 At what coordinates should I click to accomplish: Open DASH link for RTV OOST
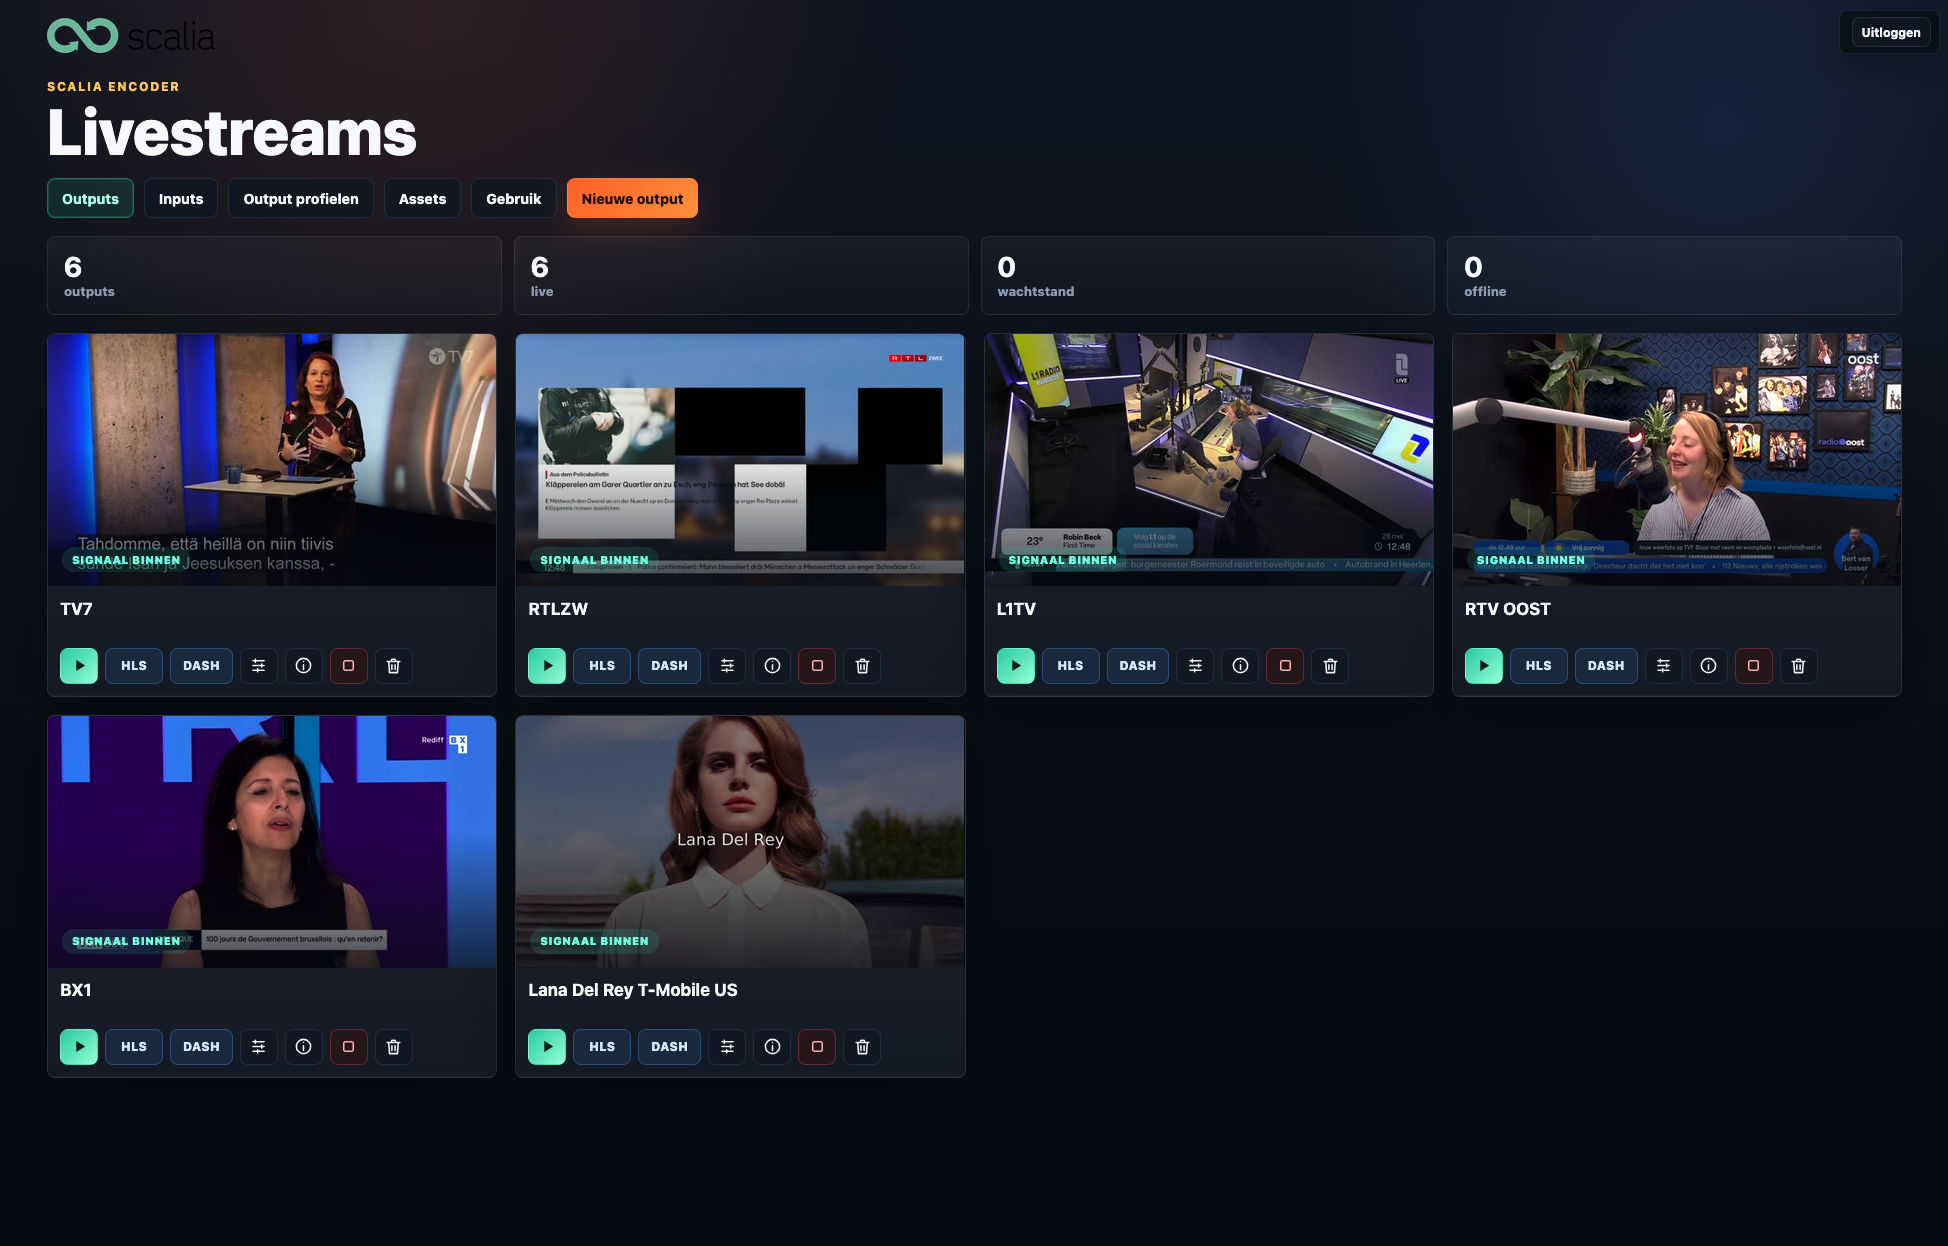(1605, 666)
